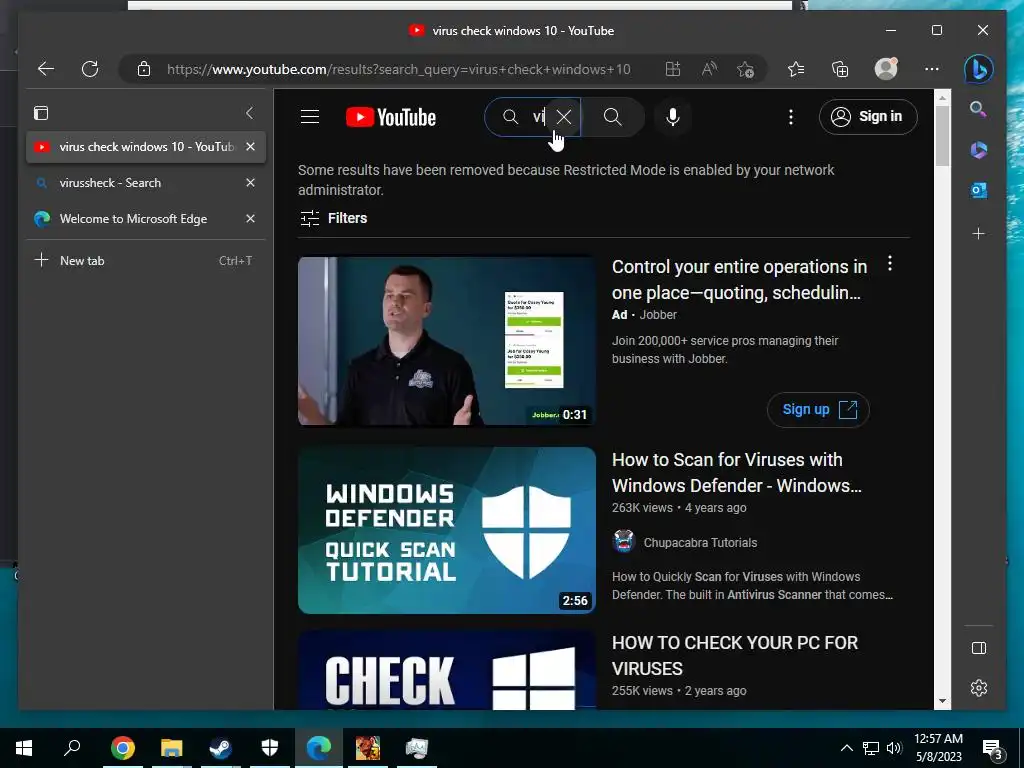This screenshot has width=1024, height=768.
Task: Clear the YouTube search box text
Action: [x=564, y=117]
